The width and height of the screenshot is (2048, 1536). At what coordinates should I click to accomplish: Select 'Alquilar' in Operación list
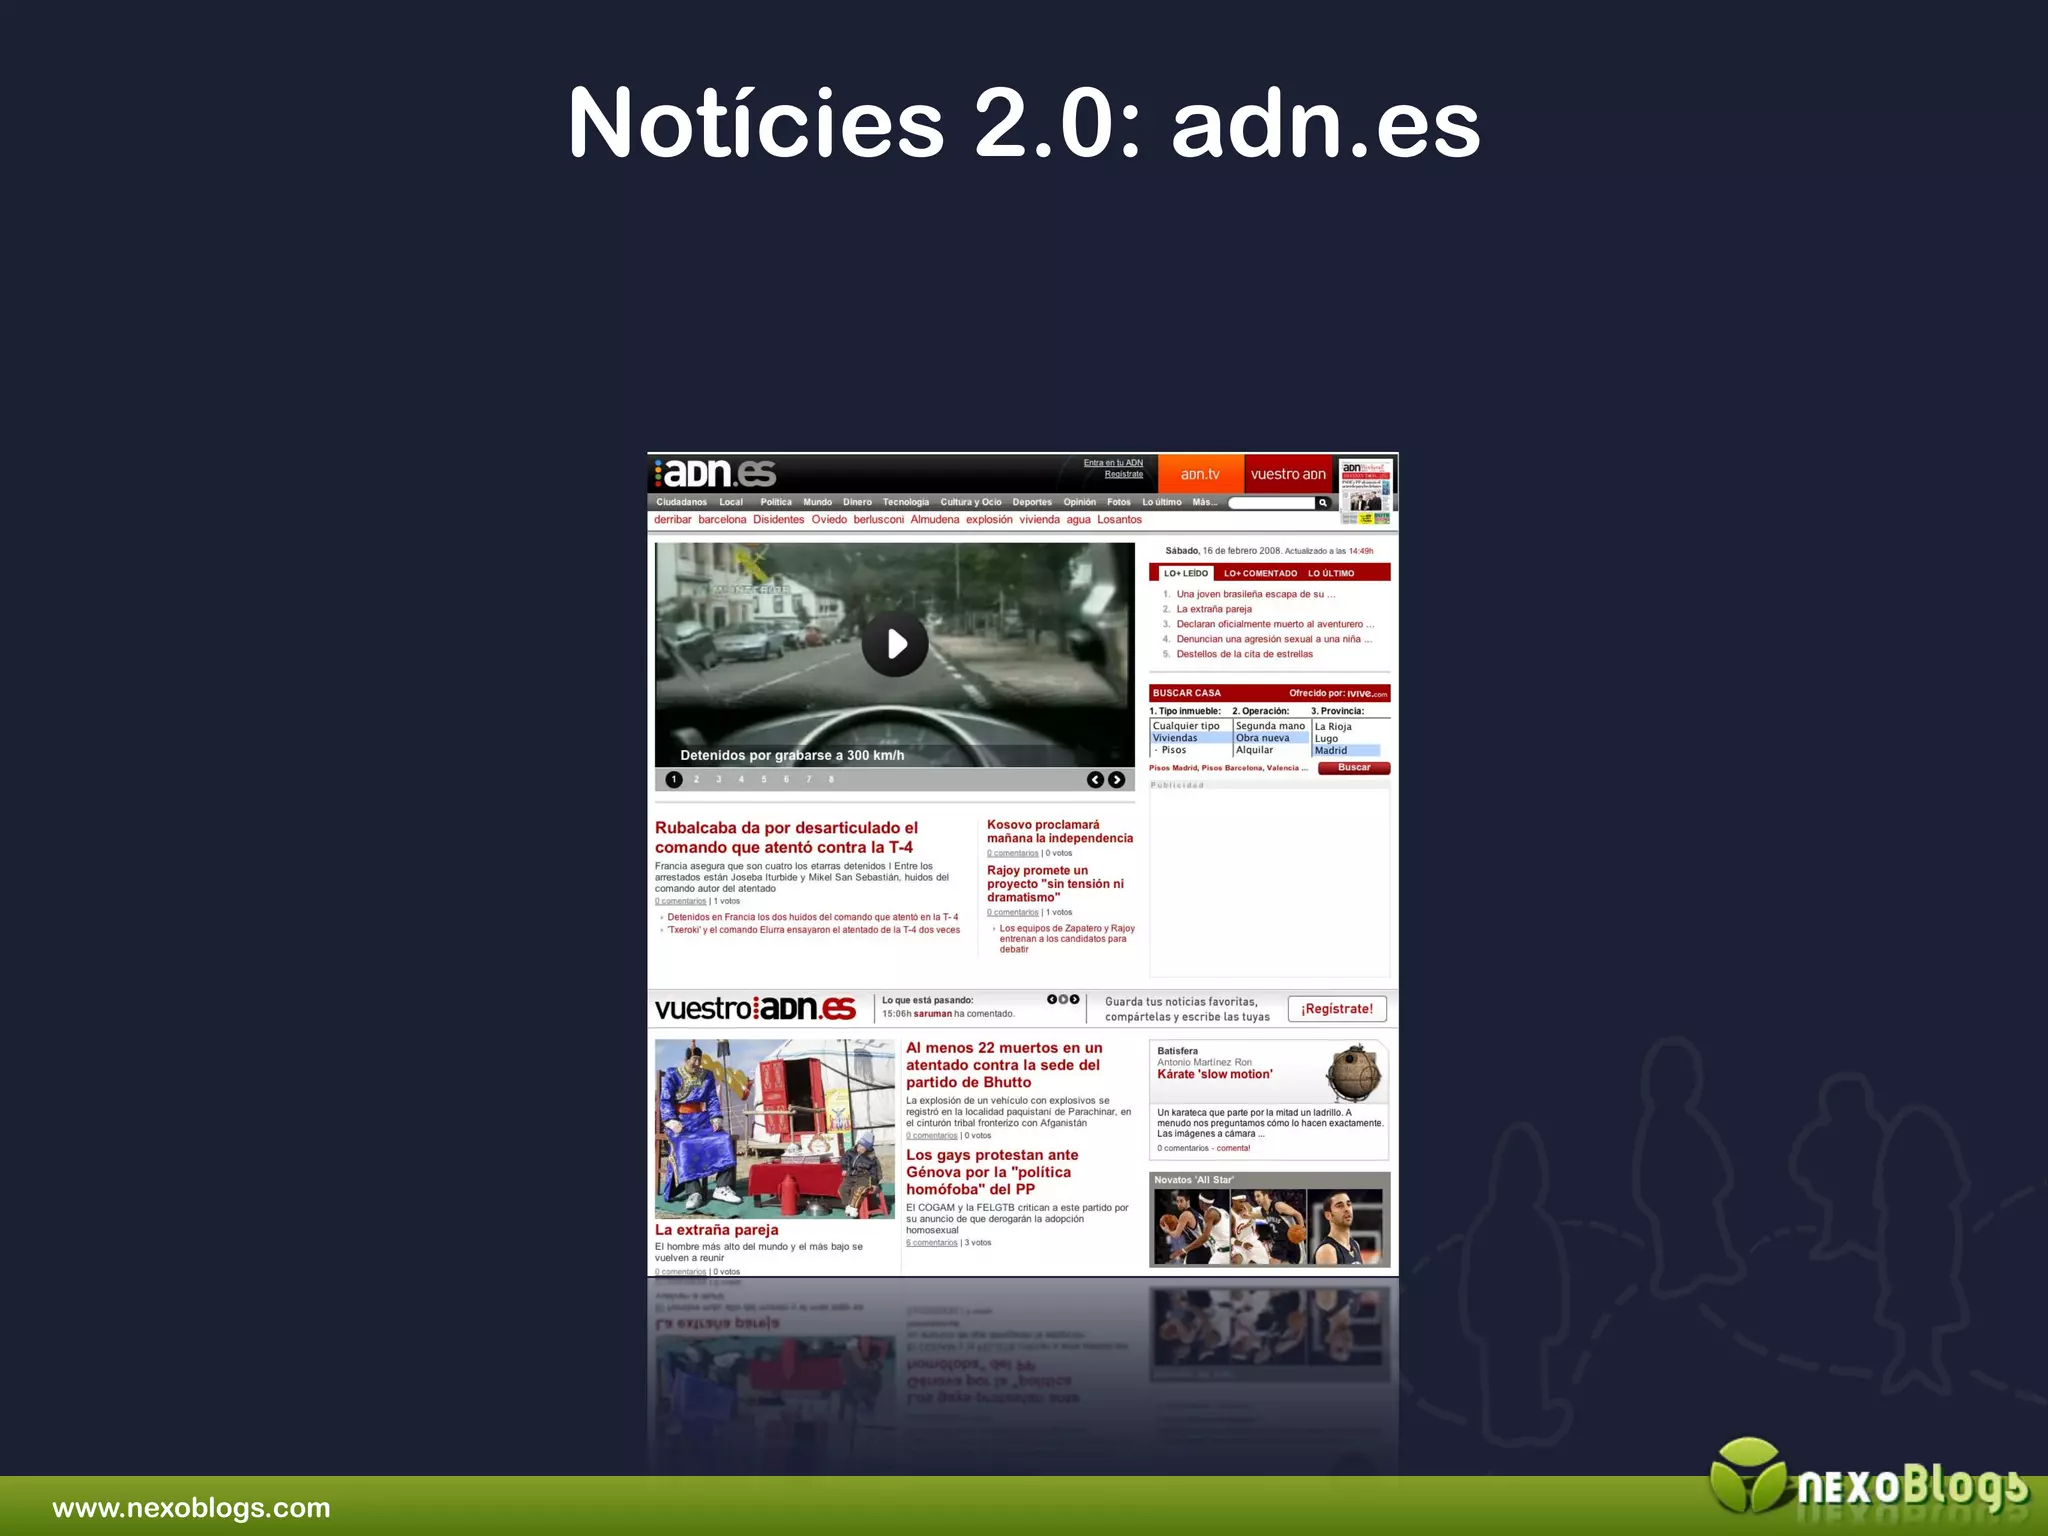click(1271, 750)
